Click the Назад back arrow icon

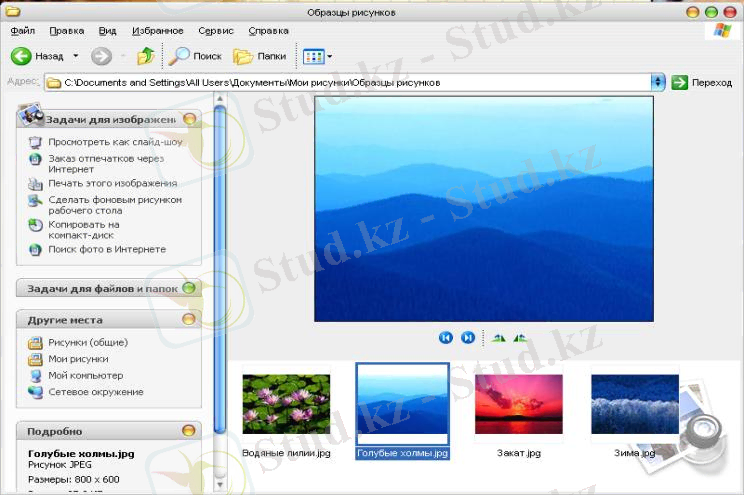21,56
